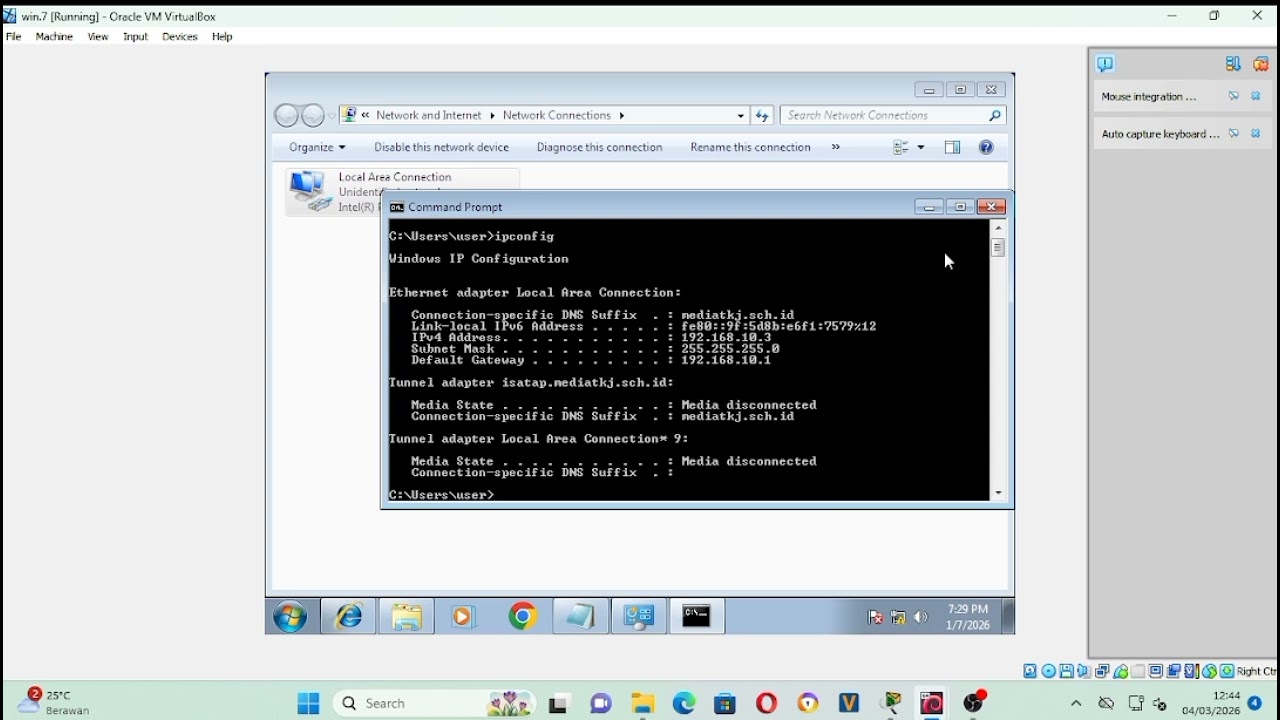Viewport: 1280px width, 720px height.
Task: Click the delete all notifications icon
Action: tap(1262, 64)
